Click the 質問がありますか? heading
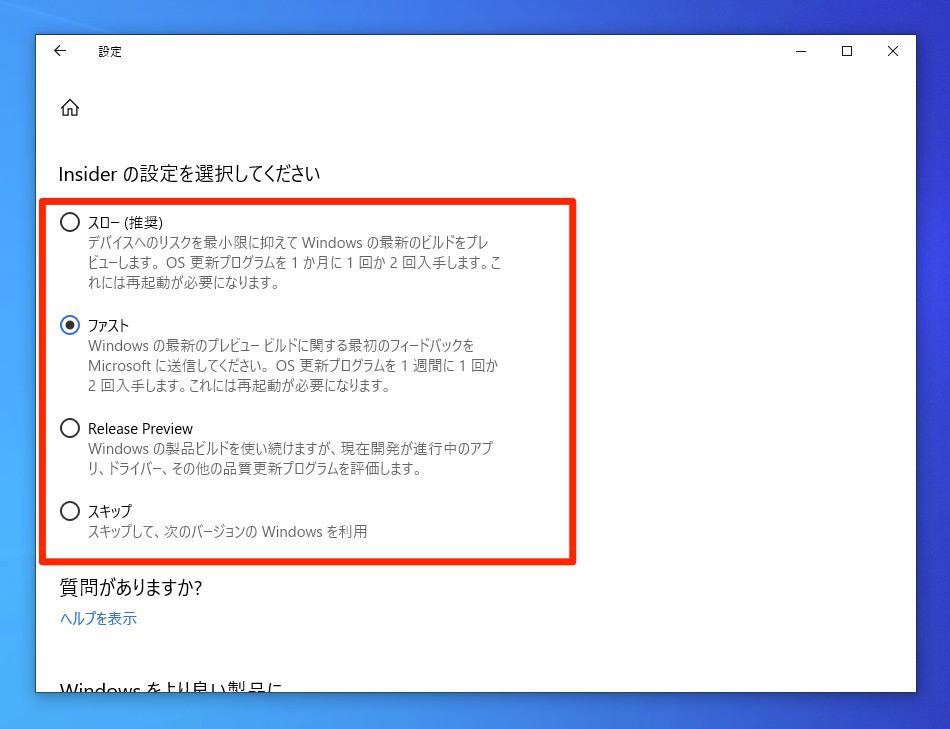The width and height of the screenshot is (950, 729). pyautogui.click(x=130, y=587)
